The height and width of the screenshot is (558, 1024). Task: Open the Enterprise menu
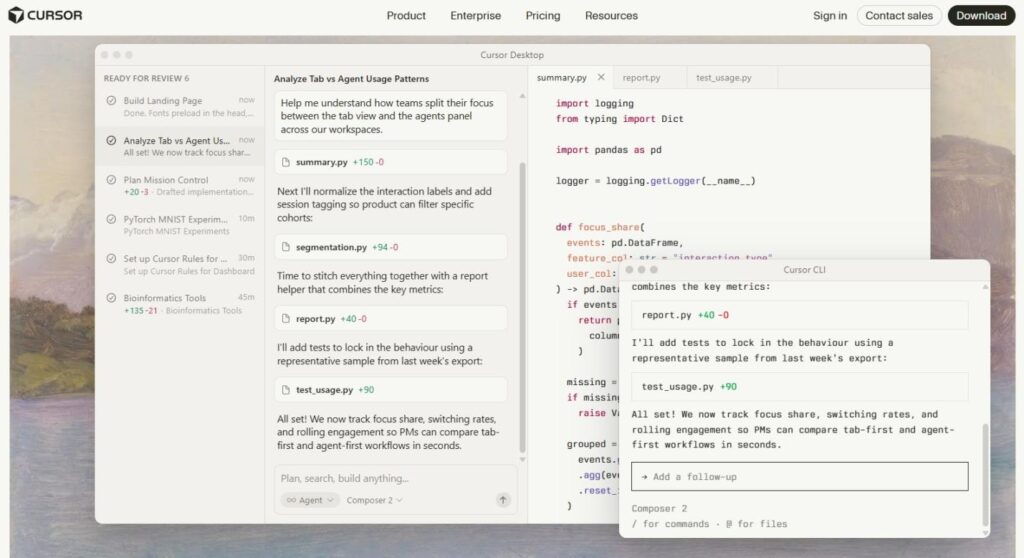point(475,16)
